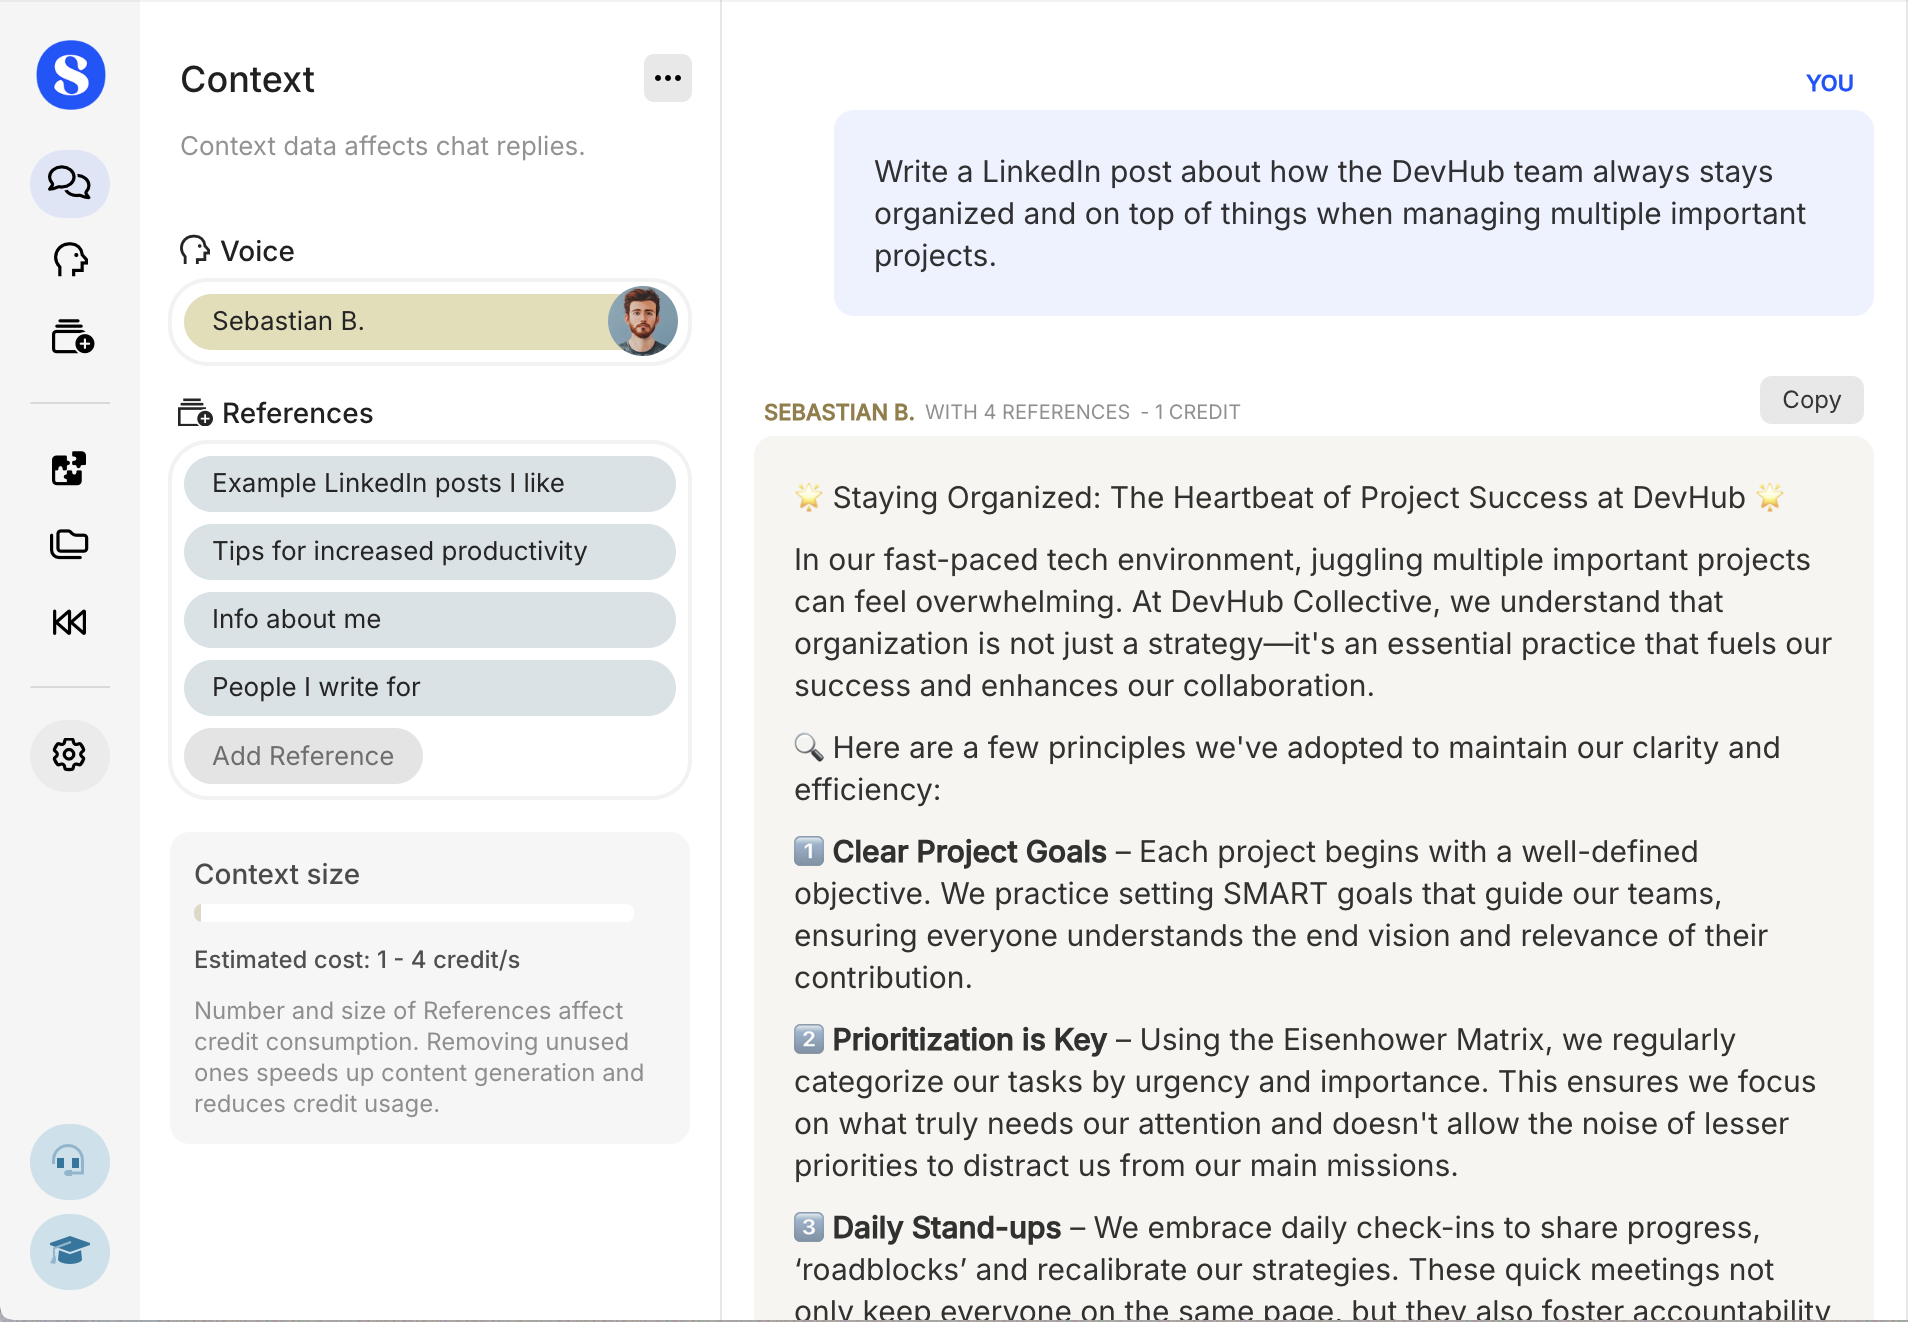Viewport: 1908px width, 1322px height.
Task: Toggle 'Tips for increased productivity' reference
Action: pyautogui.click(x=429, y=552)
